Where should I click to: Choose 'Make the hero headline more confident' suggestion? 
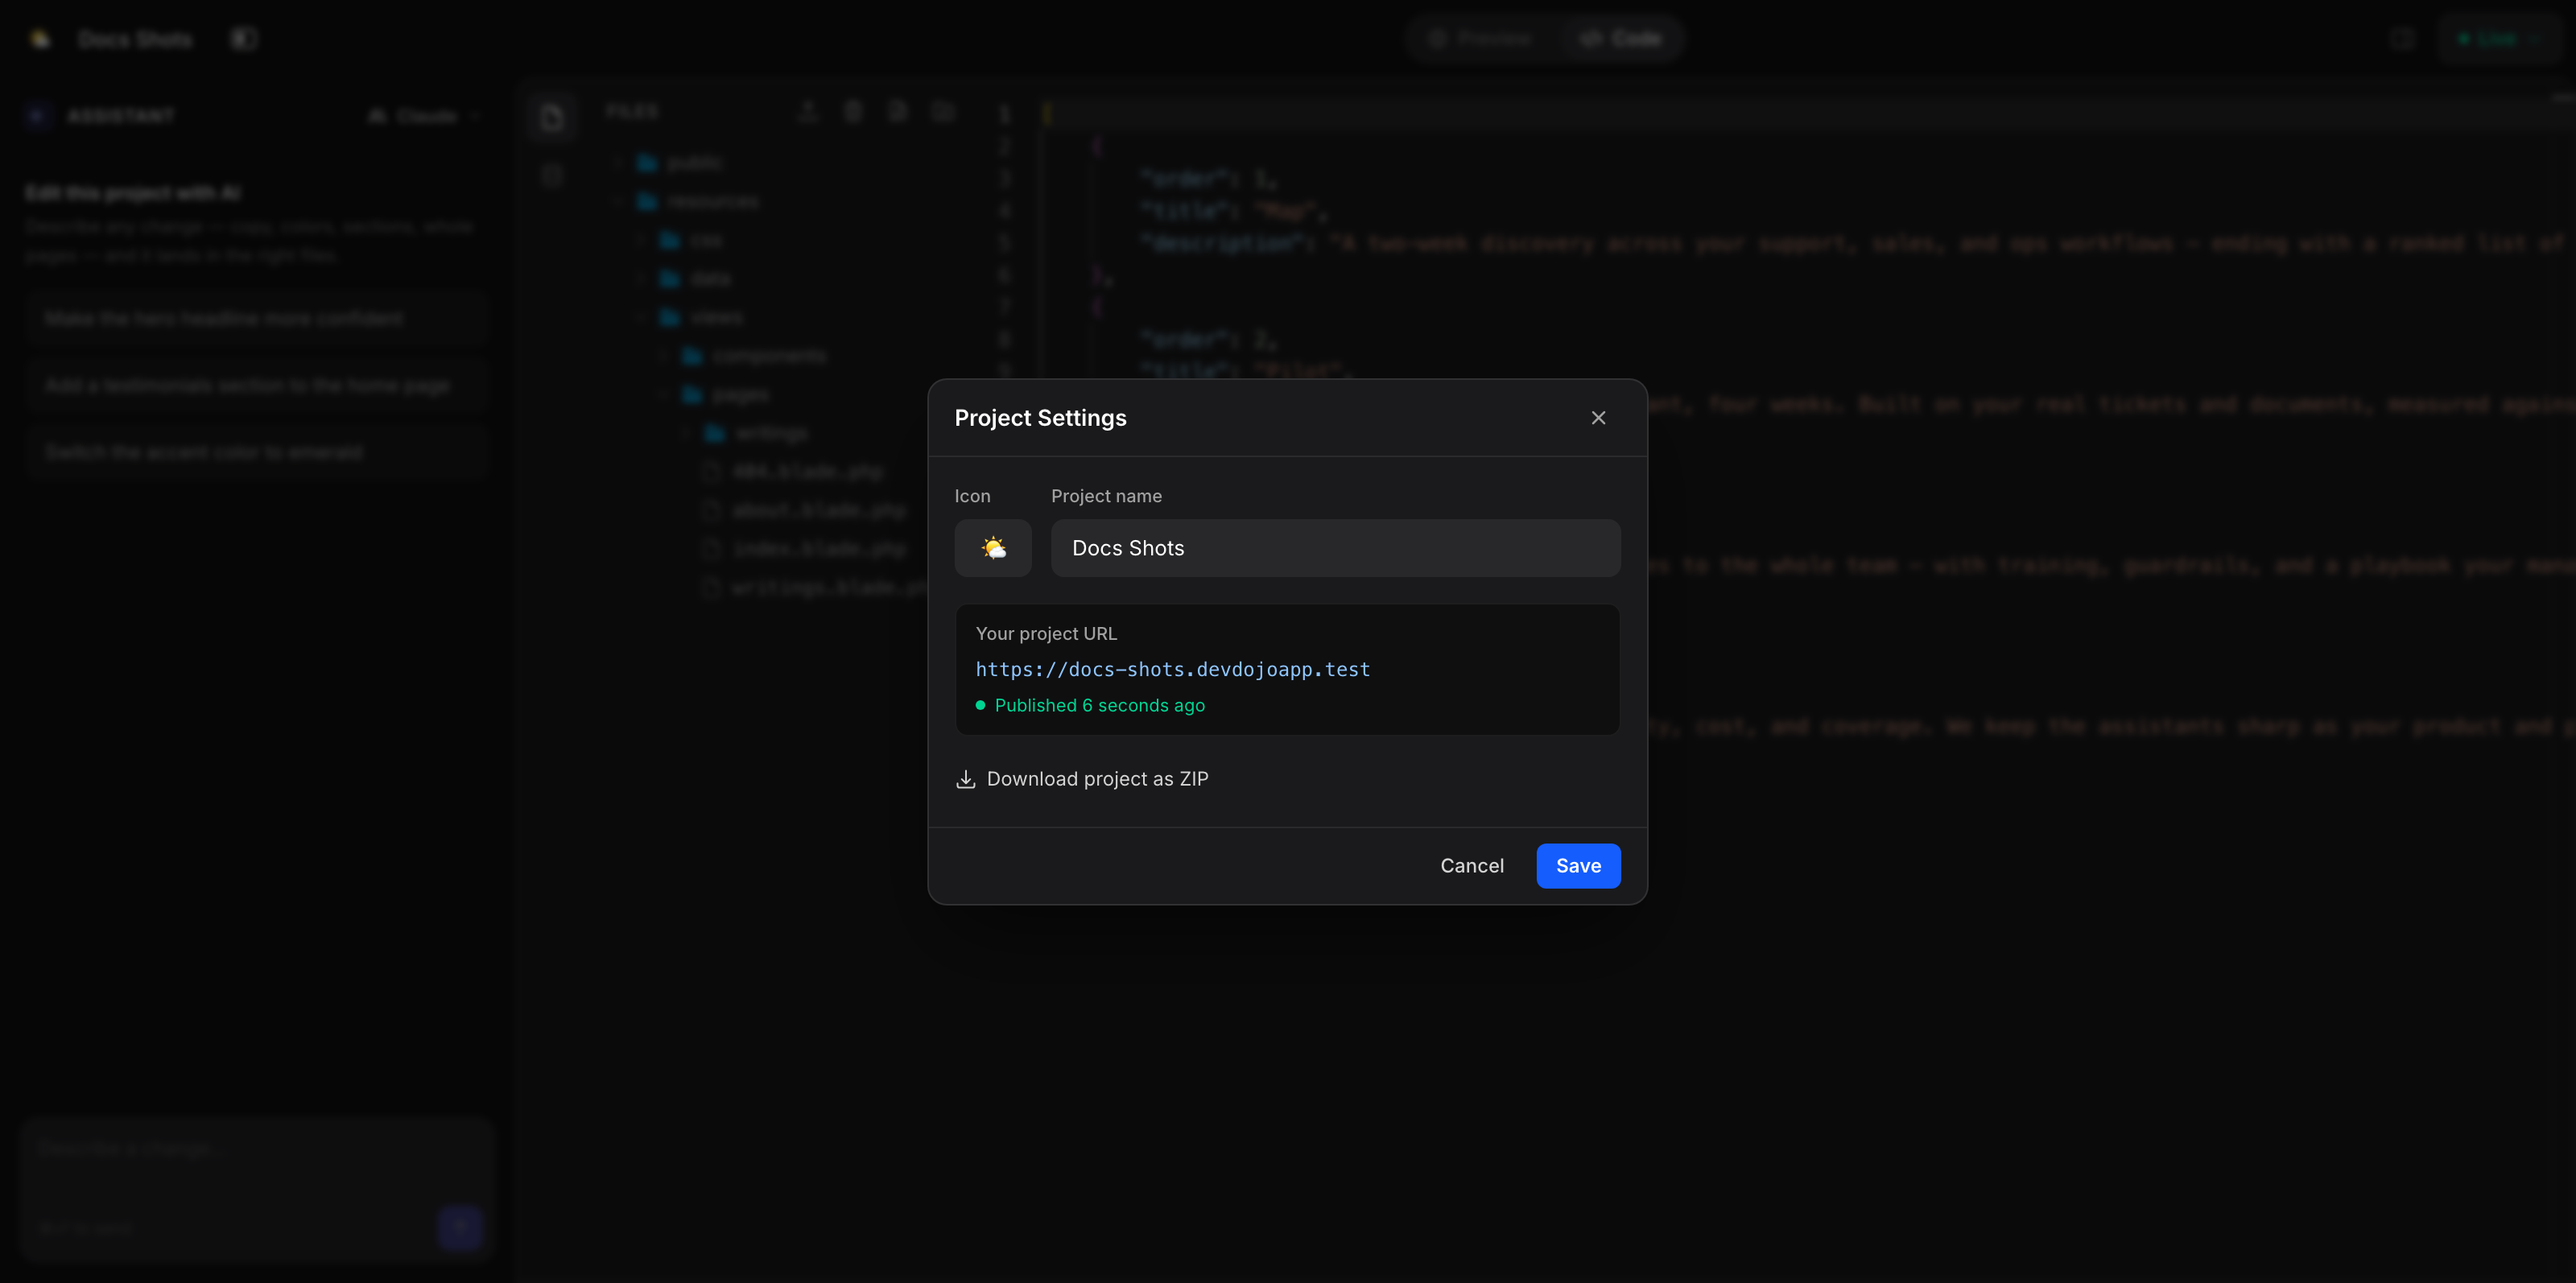point(258,318)
